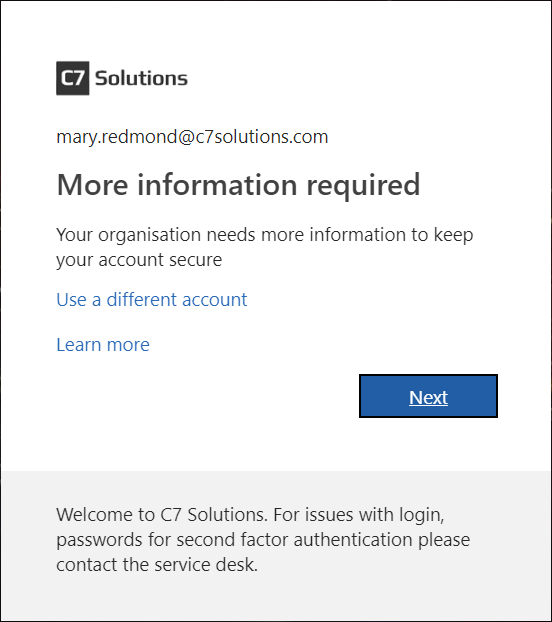Open the Use a different account link
552x622 pixels.
coord(151,299)
